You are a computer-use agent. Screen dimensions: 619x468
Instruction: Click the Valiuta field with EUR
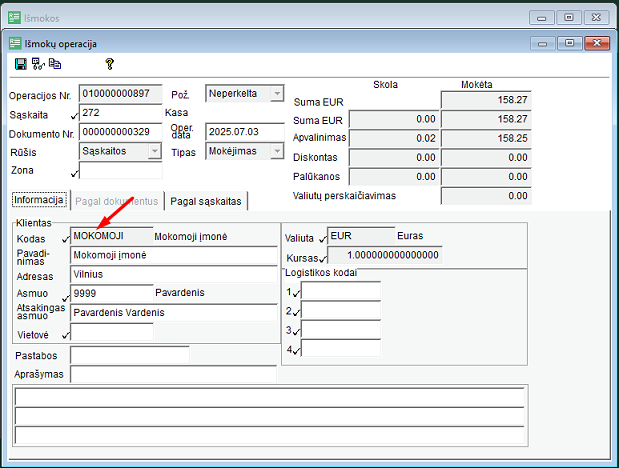pos(361,236)
